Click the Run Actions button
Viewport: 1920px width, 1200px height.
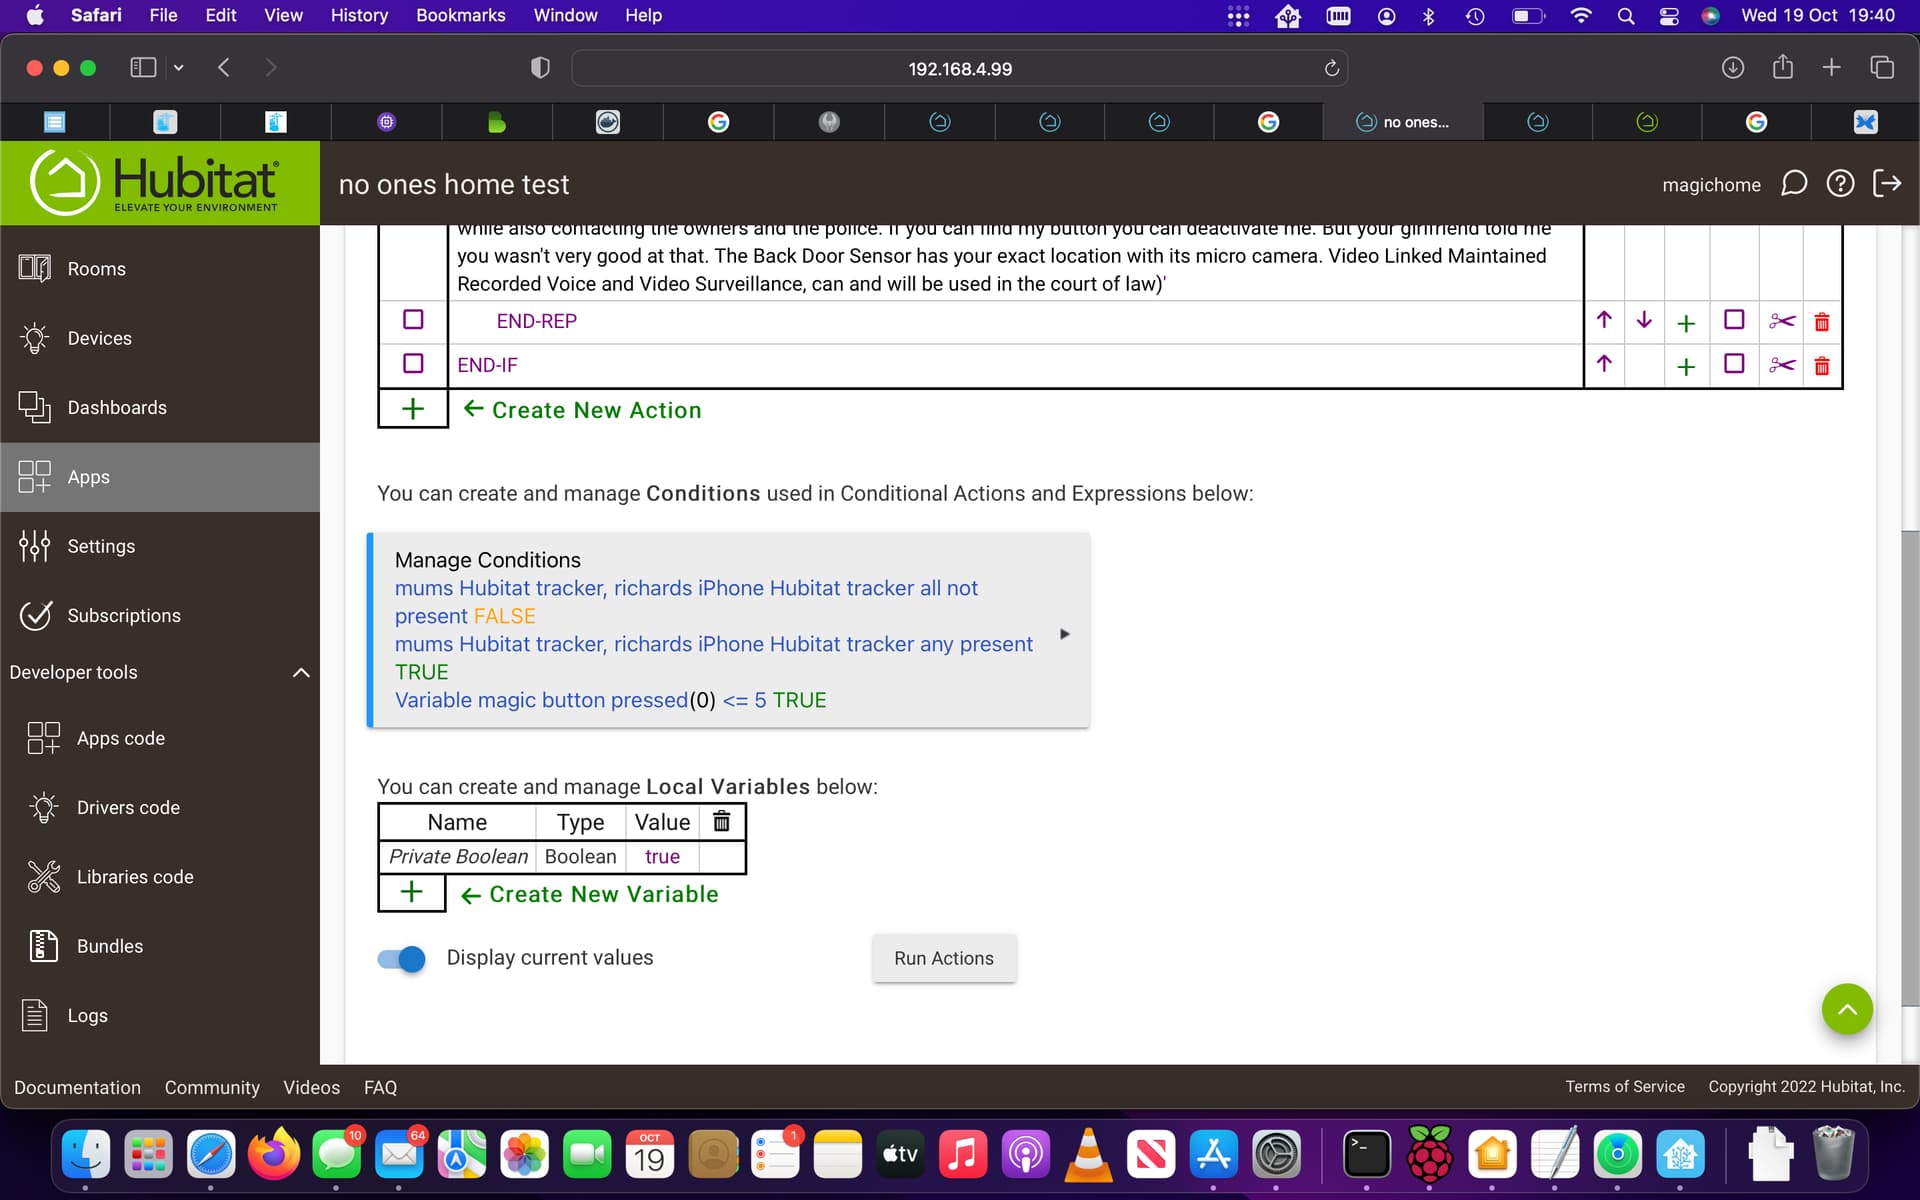(x=943, y=958)
